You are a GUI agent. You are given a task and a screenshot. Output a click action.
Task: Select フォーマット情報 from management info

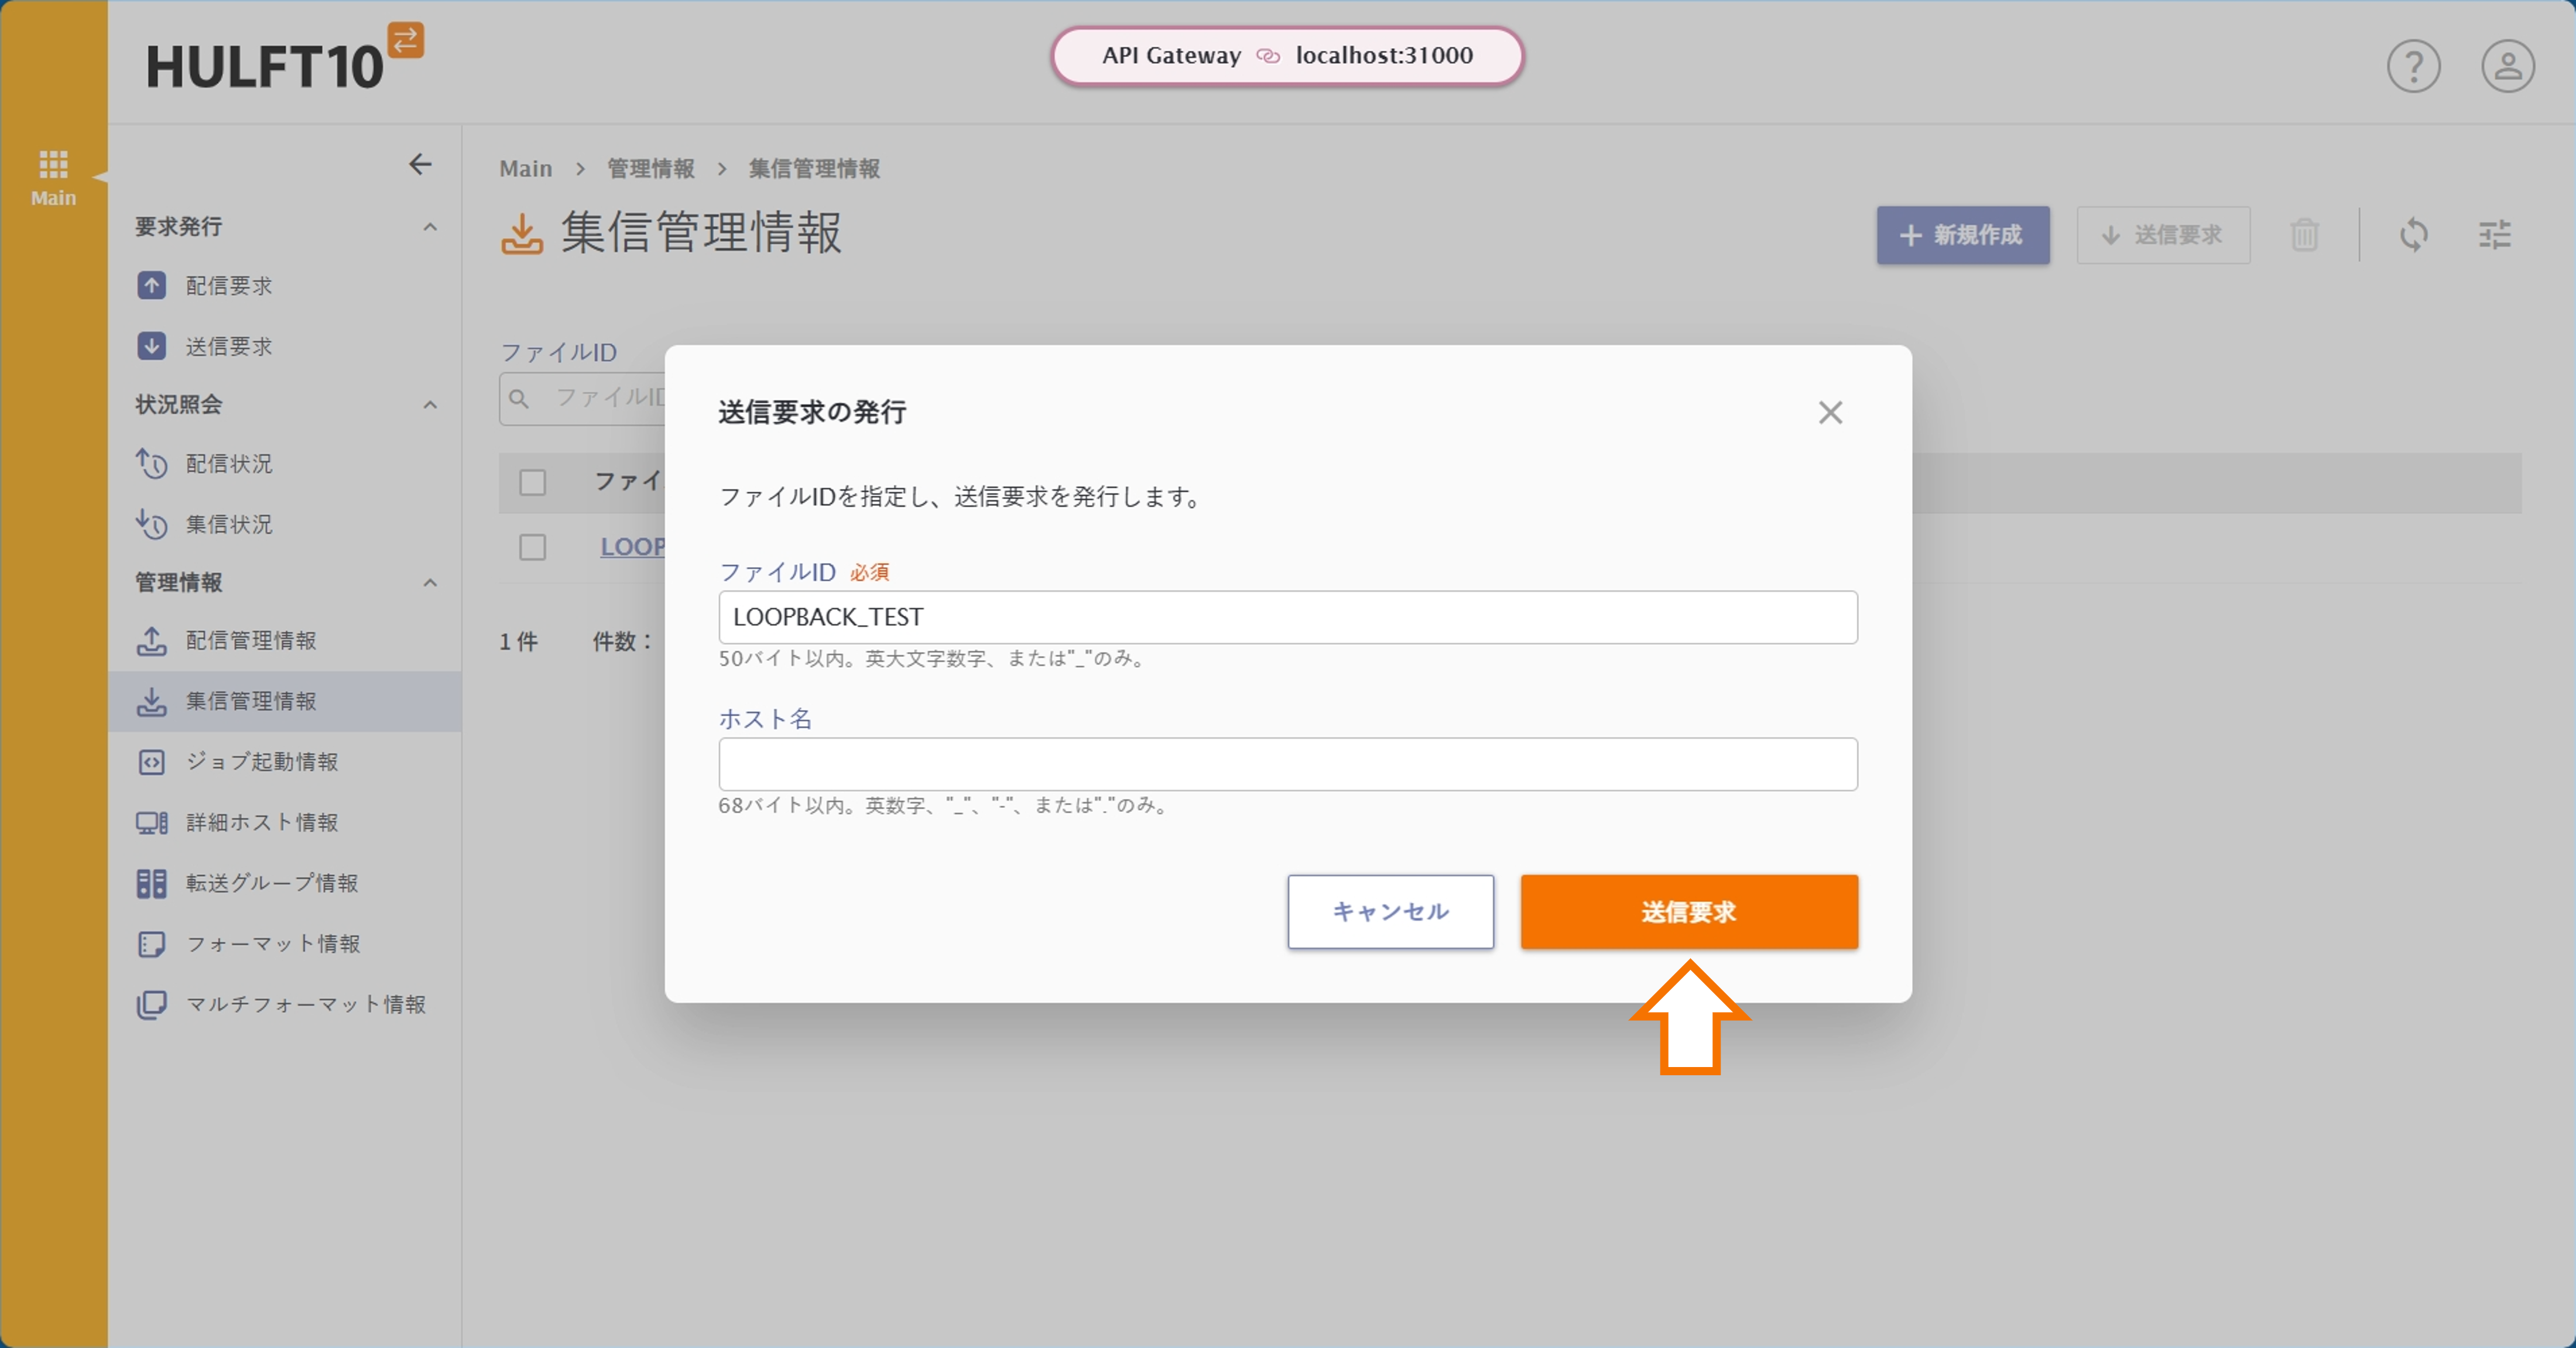coord(273,943)
